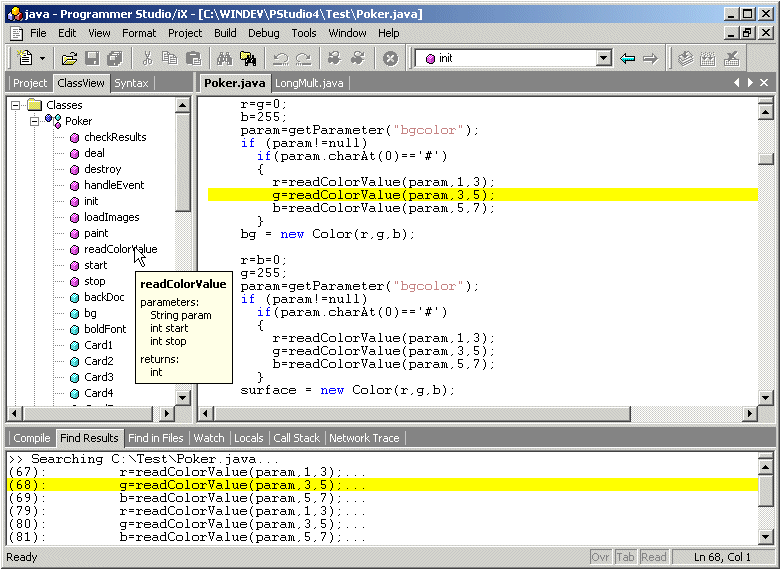This screenshot has height=569, width=780.
Task: Select the Card2 field in tree
Action: point(98,361)
